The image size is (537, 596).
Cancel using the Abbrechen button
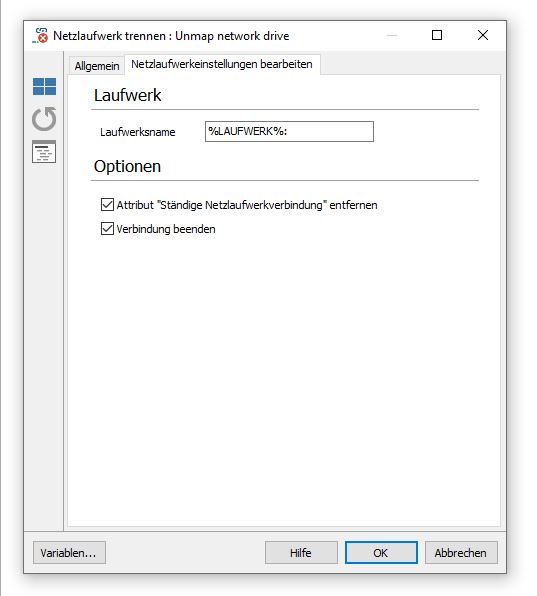click(461, 553)
